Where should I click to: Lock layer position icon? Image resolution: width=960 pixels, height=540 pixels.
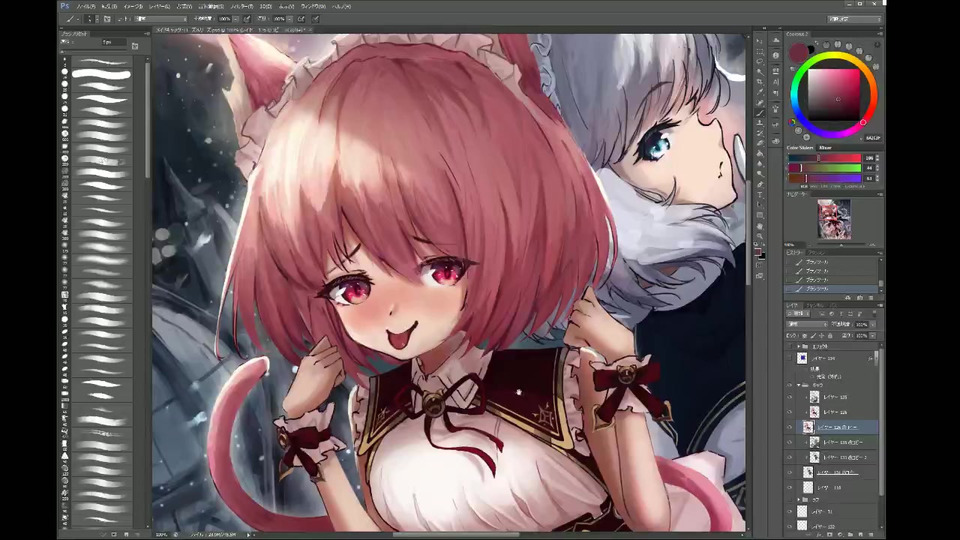(822, 336)
